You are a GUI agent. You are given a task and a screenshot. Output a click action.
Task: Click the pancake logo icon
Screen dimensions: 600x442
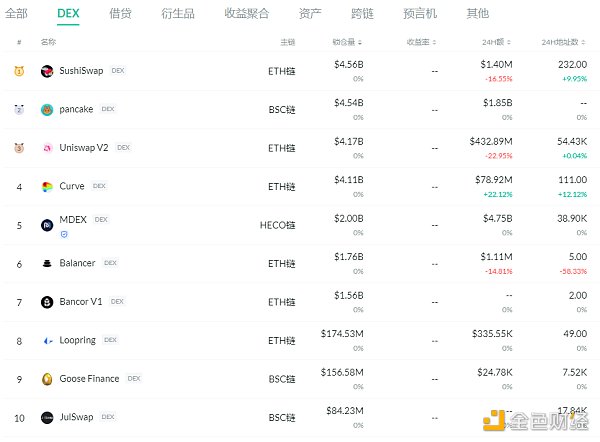pyautogui.click(x=47, y=110)
